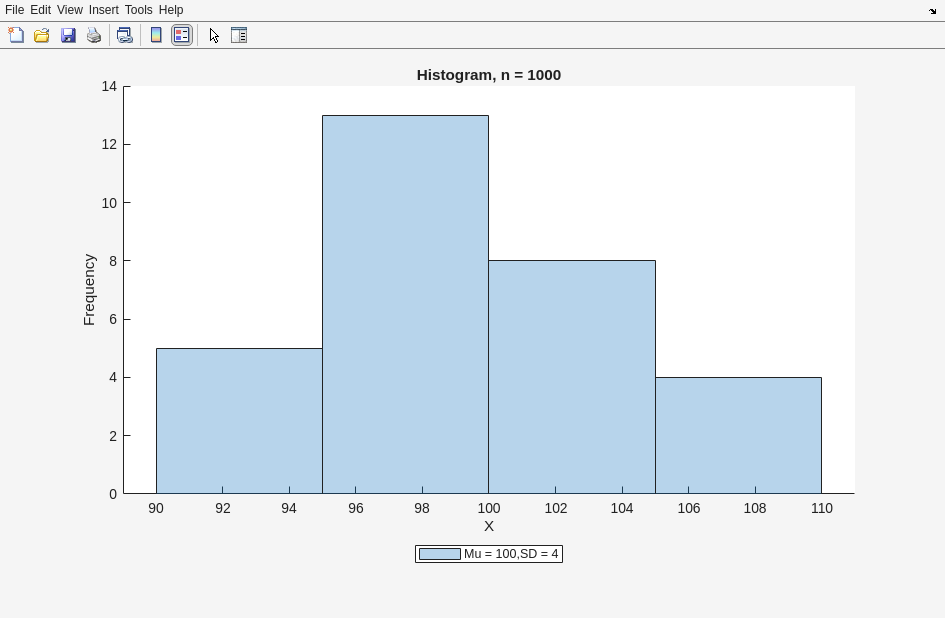945x618 pixels.
Task: Open a file using the folder icon
Action: (42, 35)
